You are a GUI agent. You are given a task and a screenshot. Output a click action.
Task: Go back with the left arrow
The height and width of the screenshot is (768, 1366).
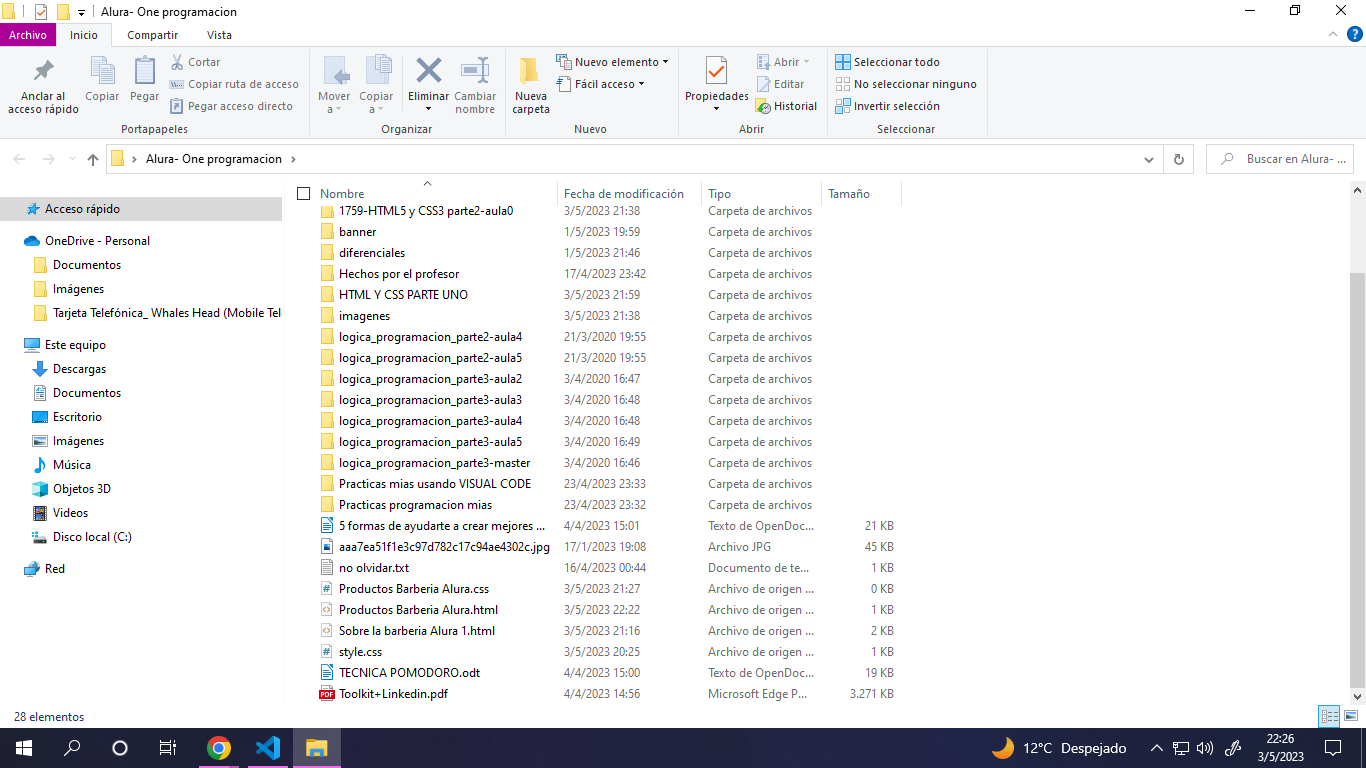[20, 159]
